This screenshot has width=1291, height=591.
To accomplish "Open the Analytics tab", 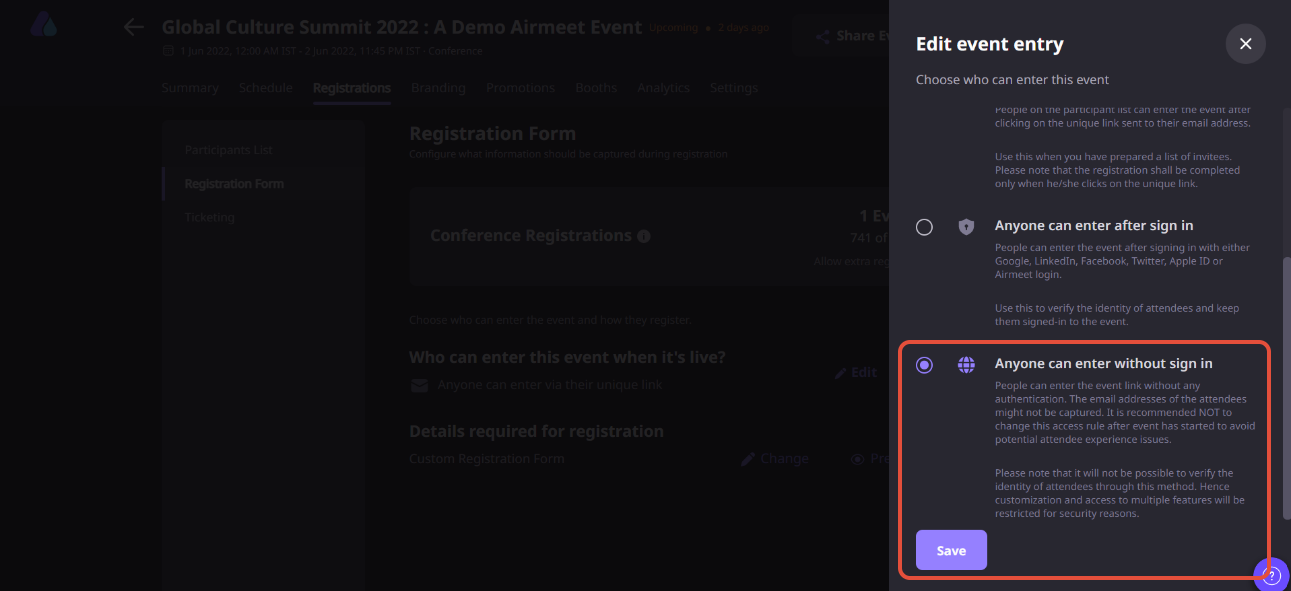I will pos(663,88).
